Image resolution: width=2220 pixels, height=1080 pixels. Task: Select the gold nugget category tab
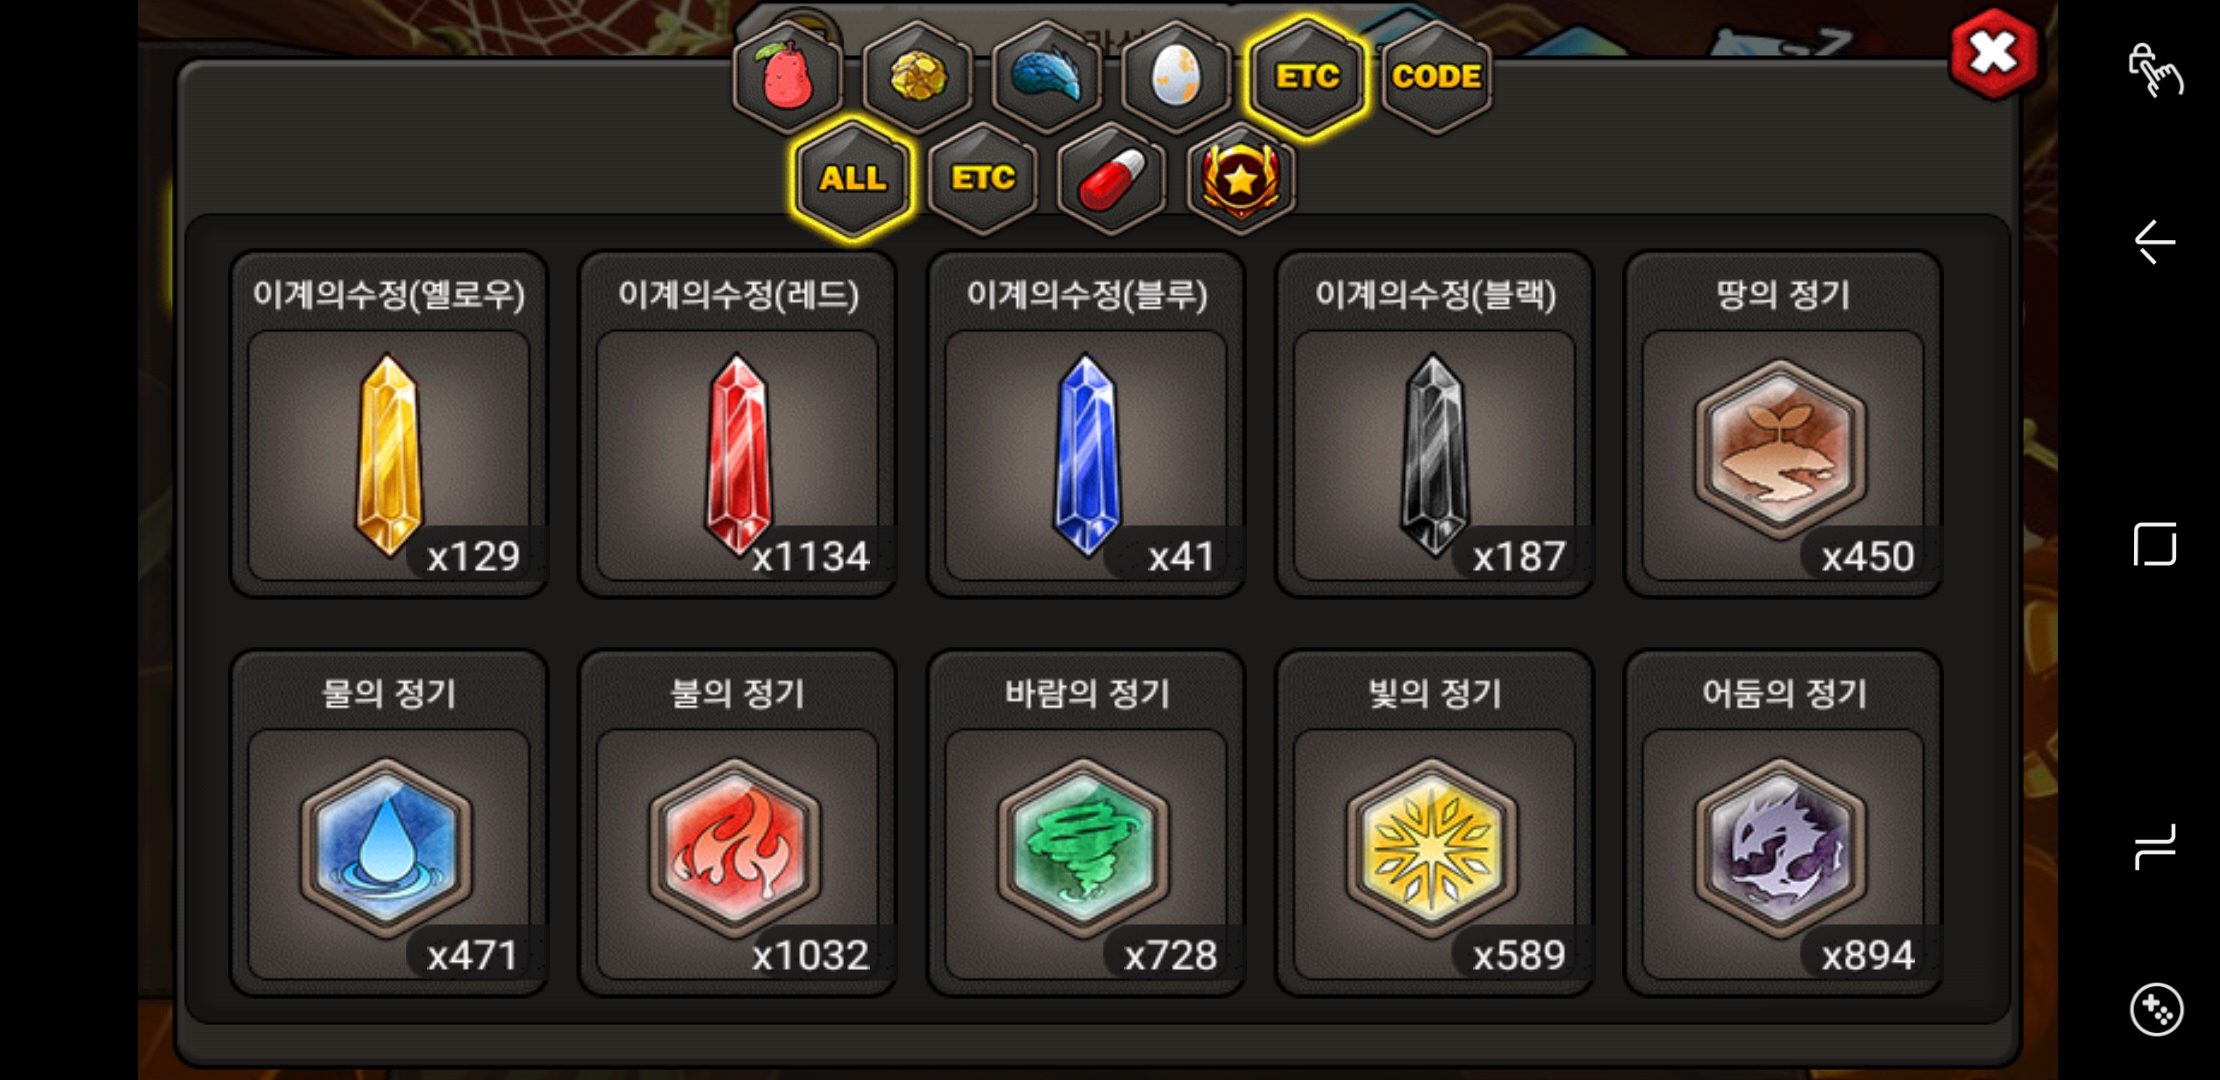click(917, 77)
